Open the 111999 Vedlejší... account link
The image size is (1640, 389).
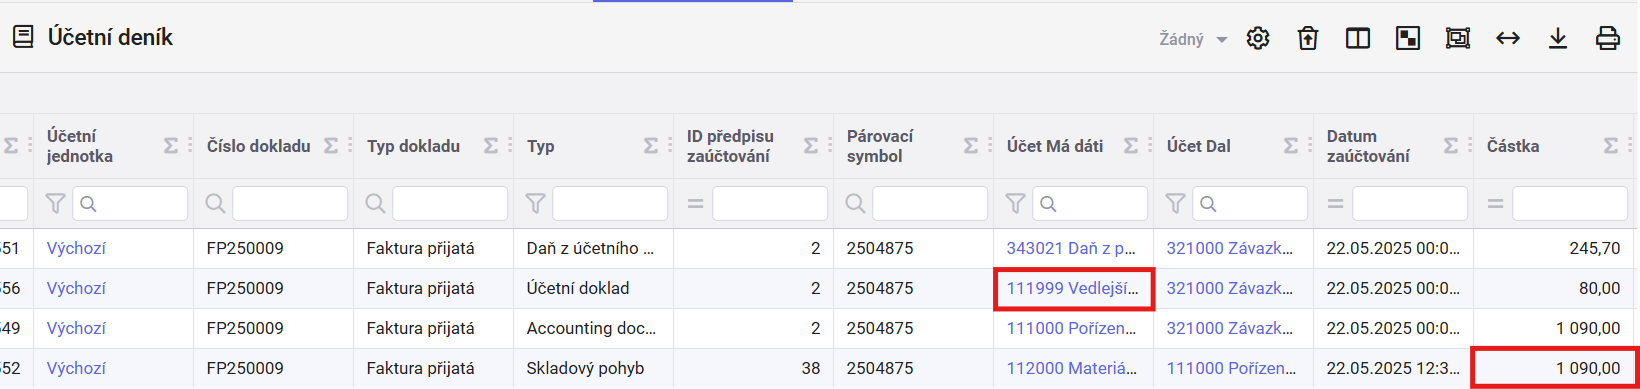click(x=1072, y=288)
